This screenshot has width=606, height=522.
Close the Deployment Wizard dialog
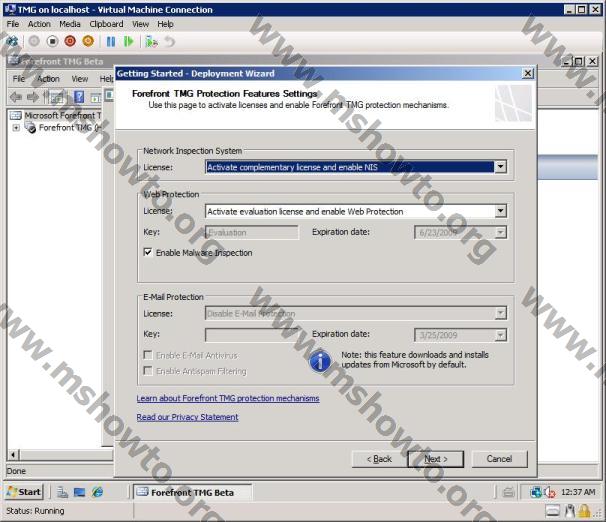(528, 73)
